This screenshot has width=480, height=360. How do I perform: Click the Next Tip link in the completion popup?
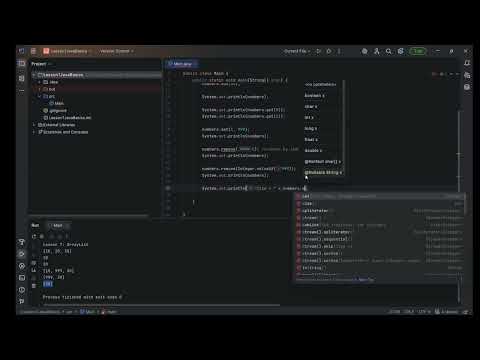click(366, 280)
